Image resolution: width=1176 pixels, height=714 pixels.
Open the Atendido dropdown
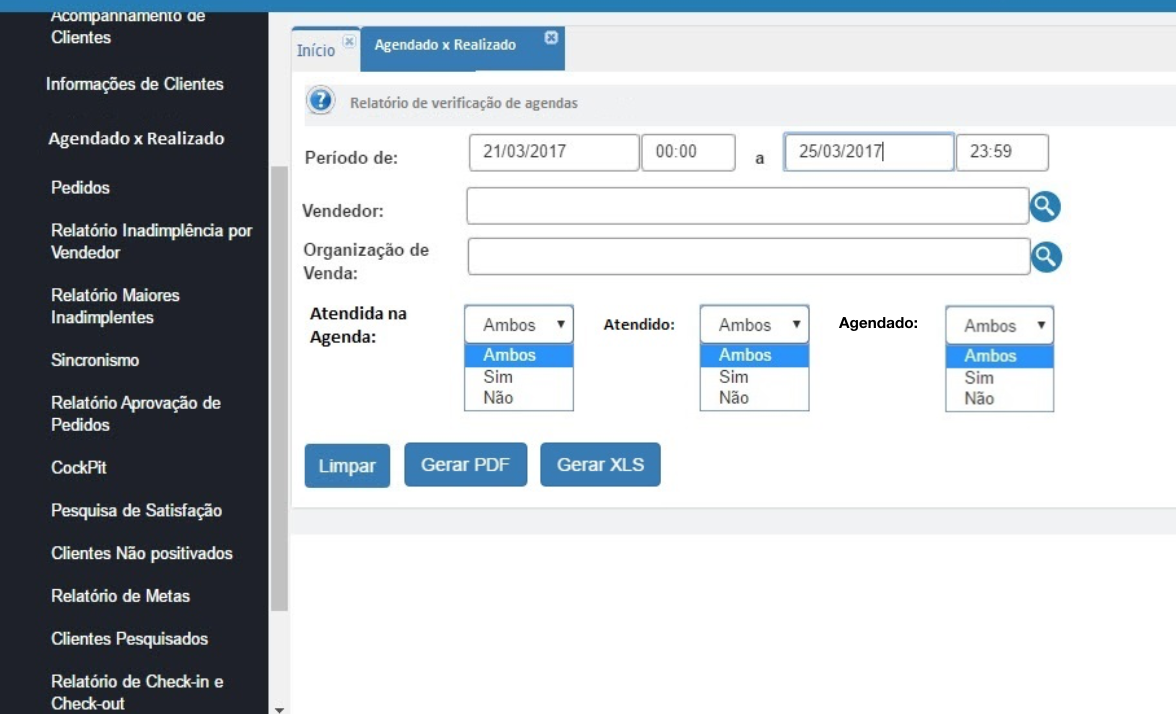coord(754,325)
